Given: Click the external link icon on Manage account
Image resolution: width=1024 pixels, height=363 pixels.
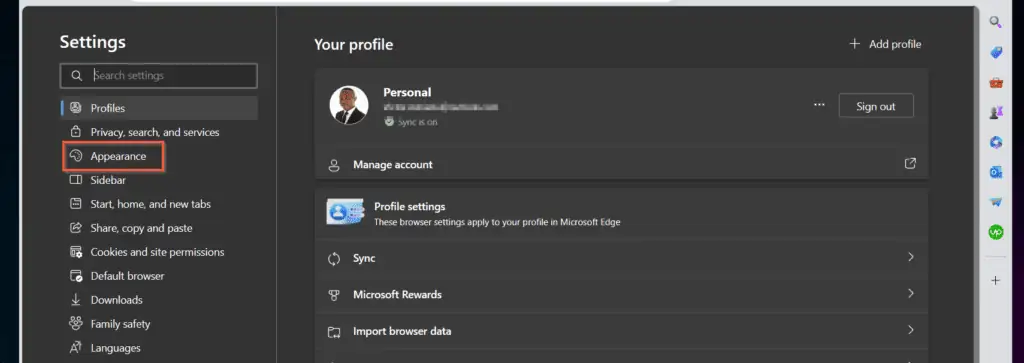Looking at the screenshot, I should (x=910, y=164).
